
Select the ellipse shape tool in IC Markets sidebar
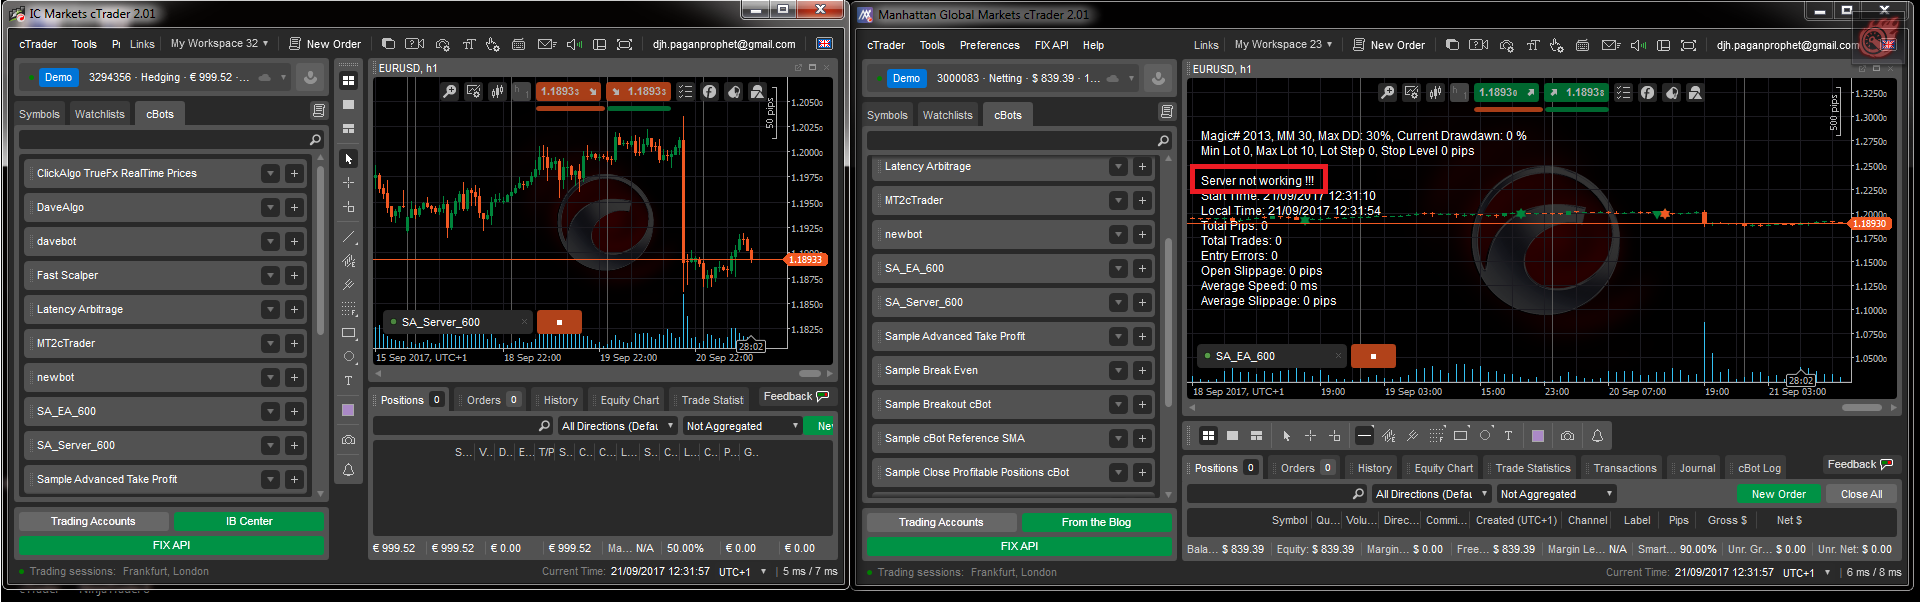click(x=348, y=357)
